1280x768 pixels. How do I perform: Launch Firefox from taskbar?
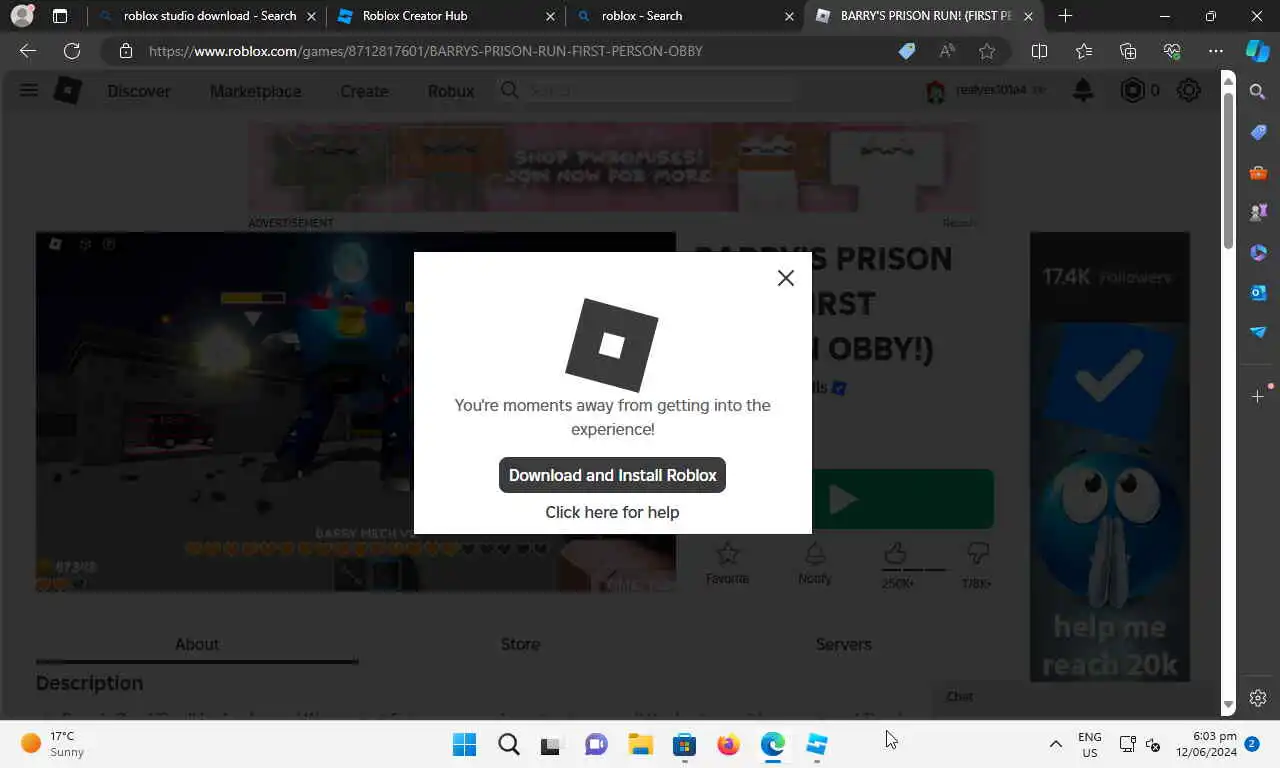[728, 744]
